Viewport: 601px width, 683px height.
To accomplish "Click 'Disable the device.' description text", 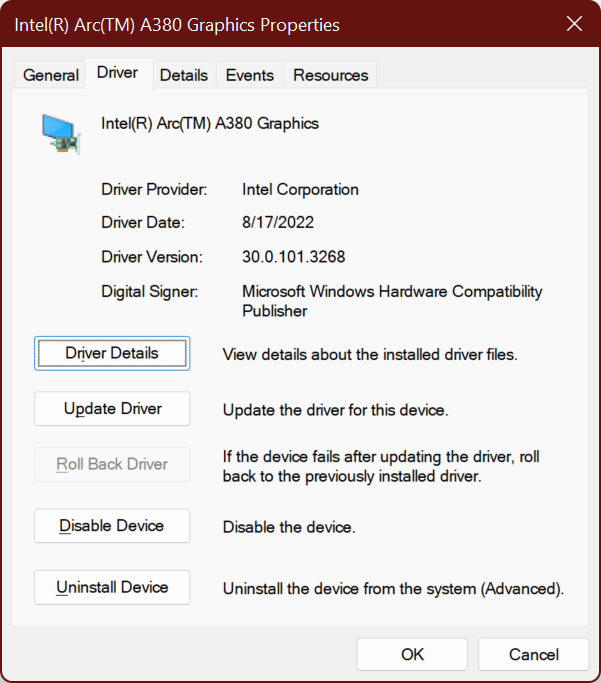I will [289, 527].
